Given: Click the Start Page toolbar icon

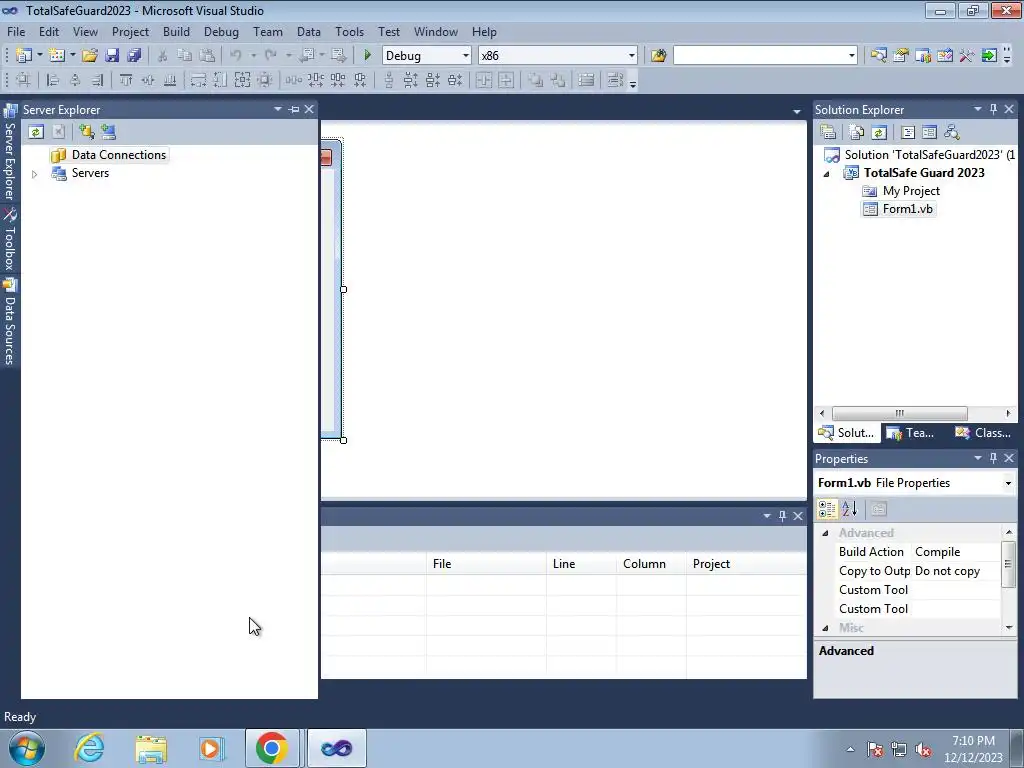Looking at the screenshot, I should pyautogui.click(x=989, y=56).
